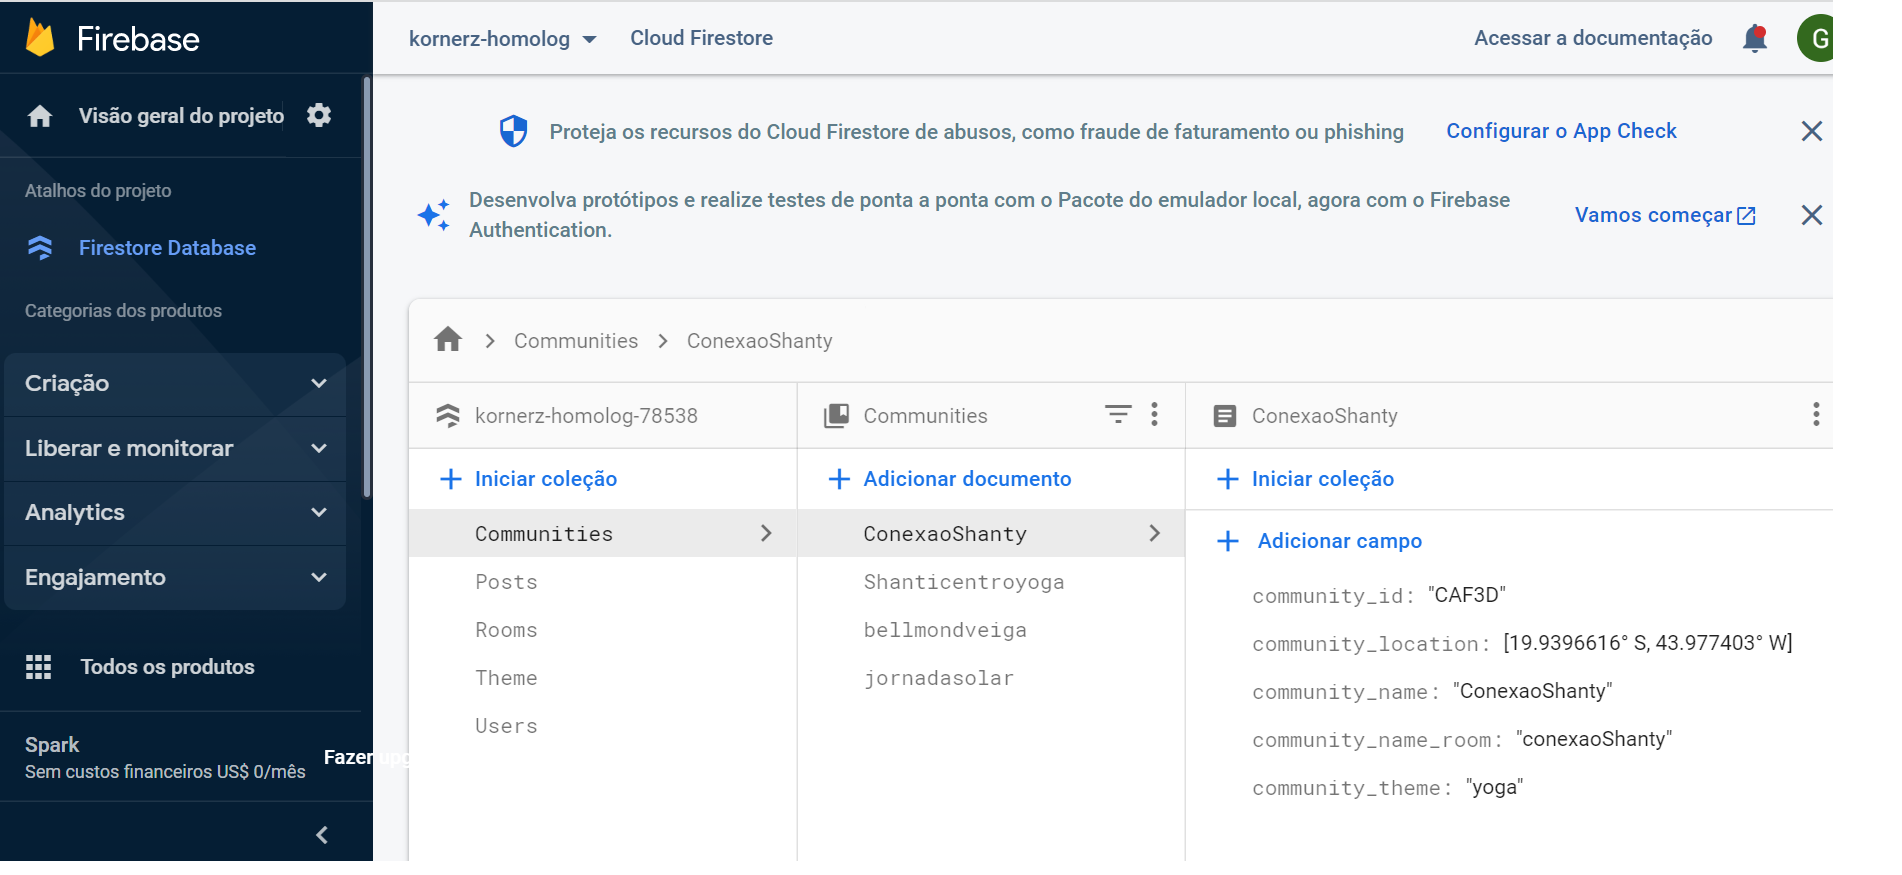The image size is (1902, 875).
Task: Expand the Liberar e monitorar category
Action: [x=175, y=449]
